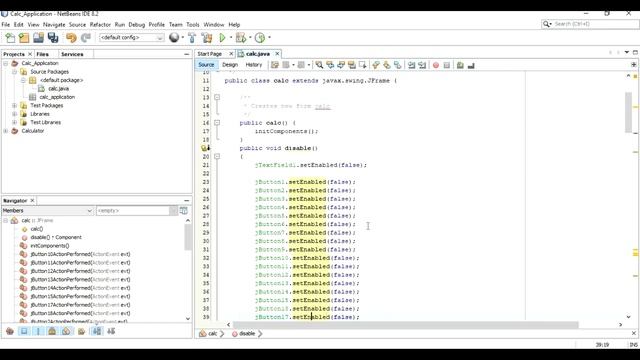Click the editor vertical scrollbar thumb
Image resolution: width=640 pixels, height=360 pixels.
(x=629, y=112)
